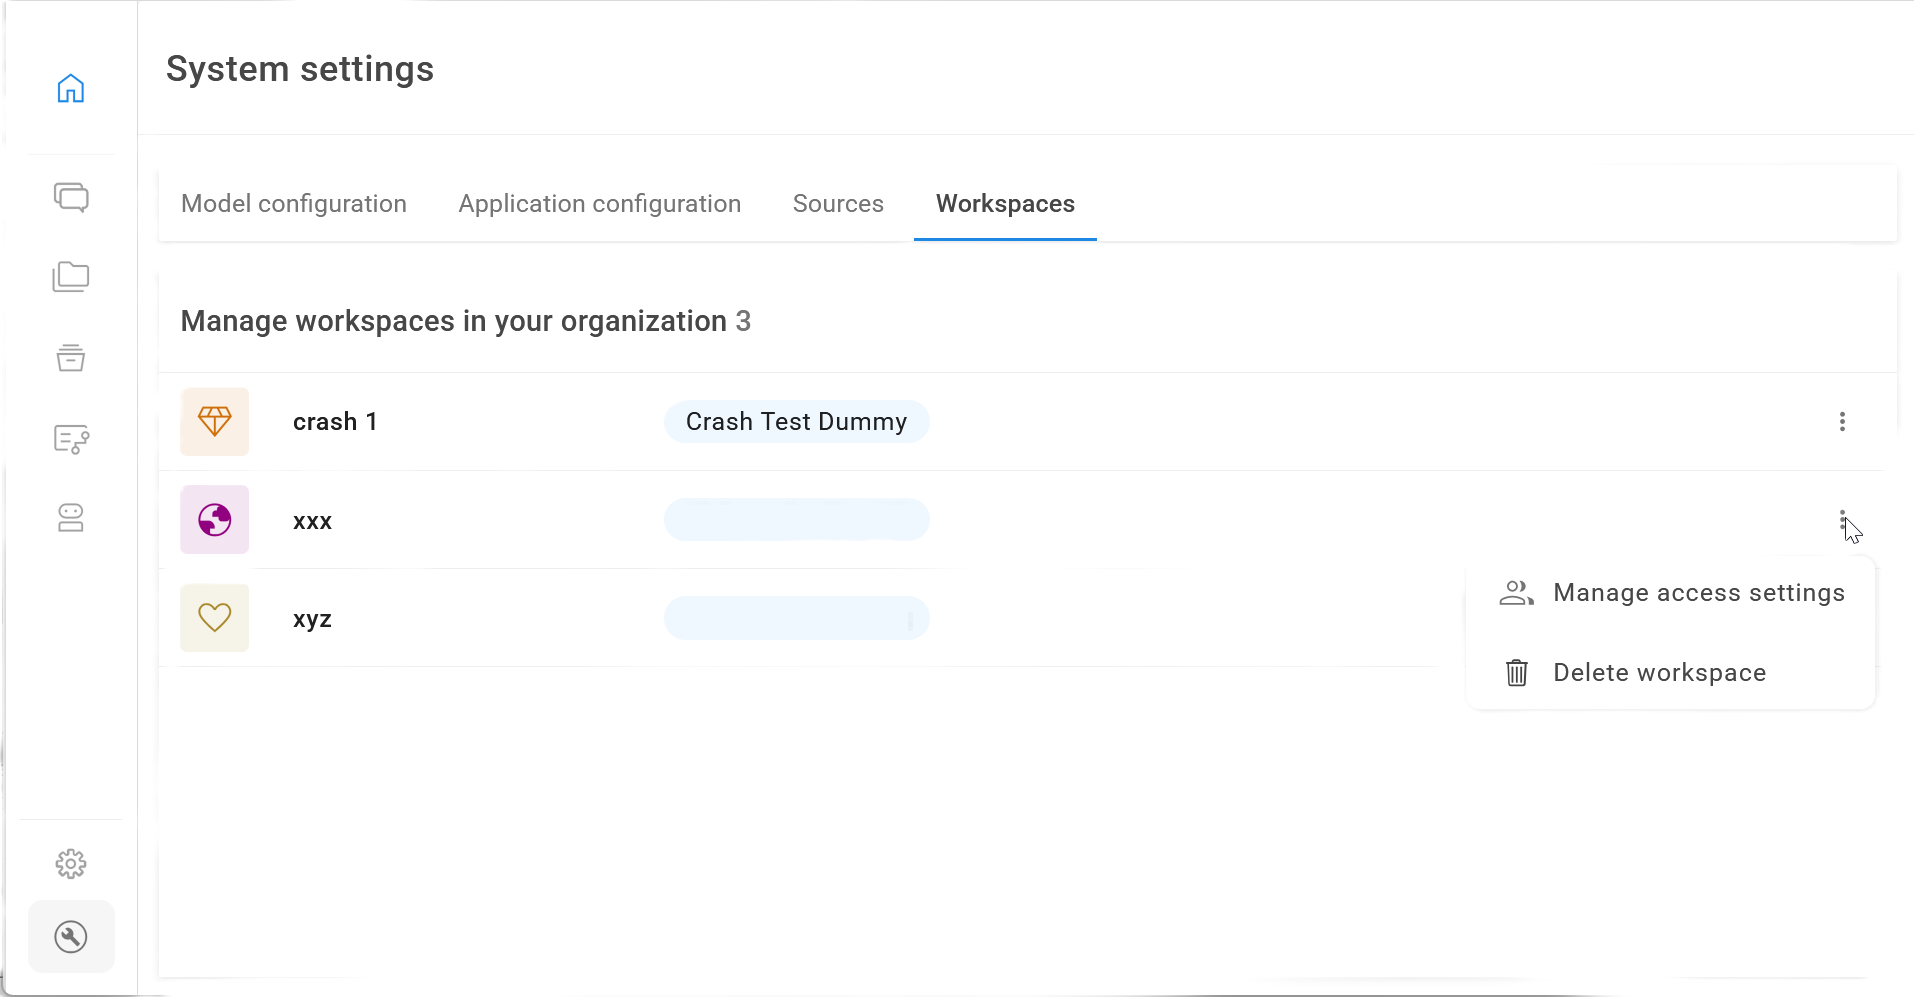Go to the home page icon
The height and width of the screenshot is (997, 1914).
[x=71, y=89]
